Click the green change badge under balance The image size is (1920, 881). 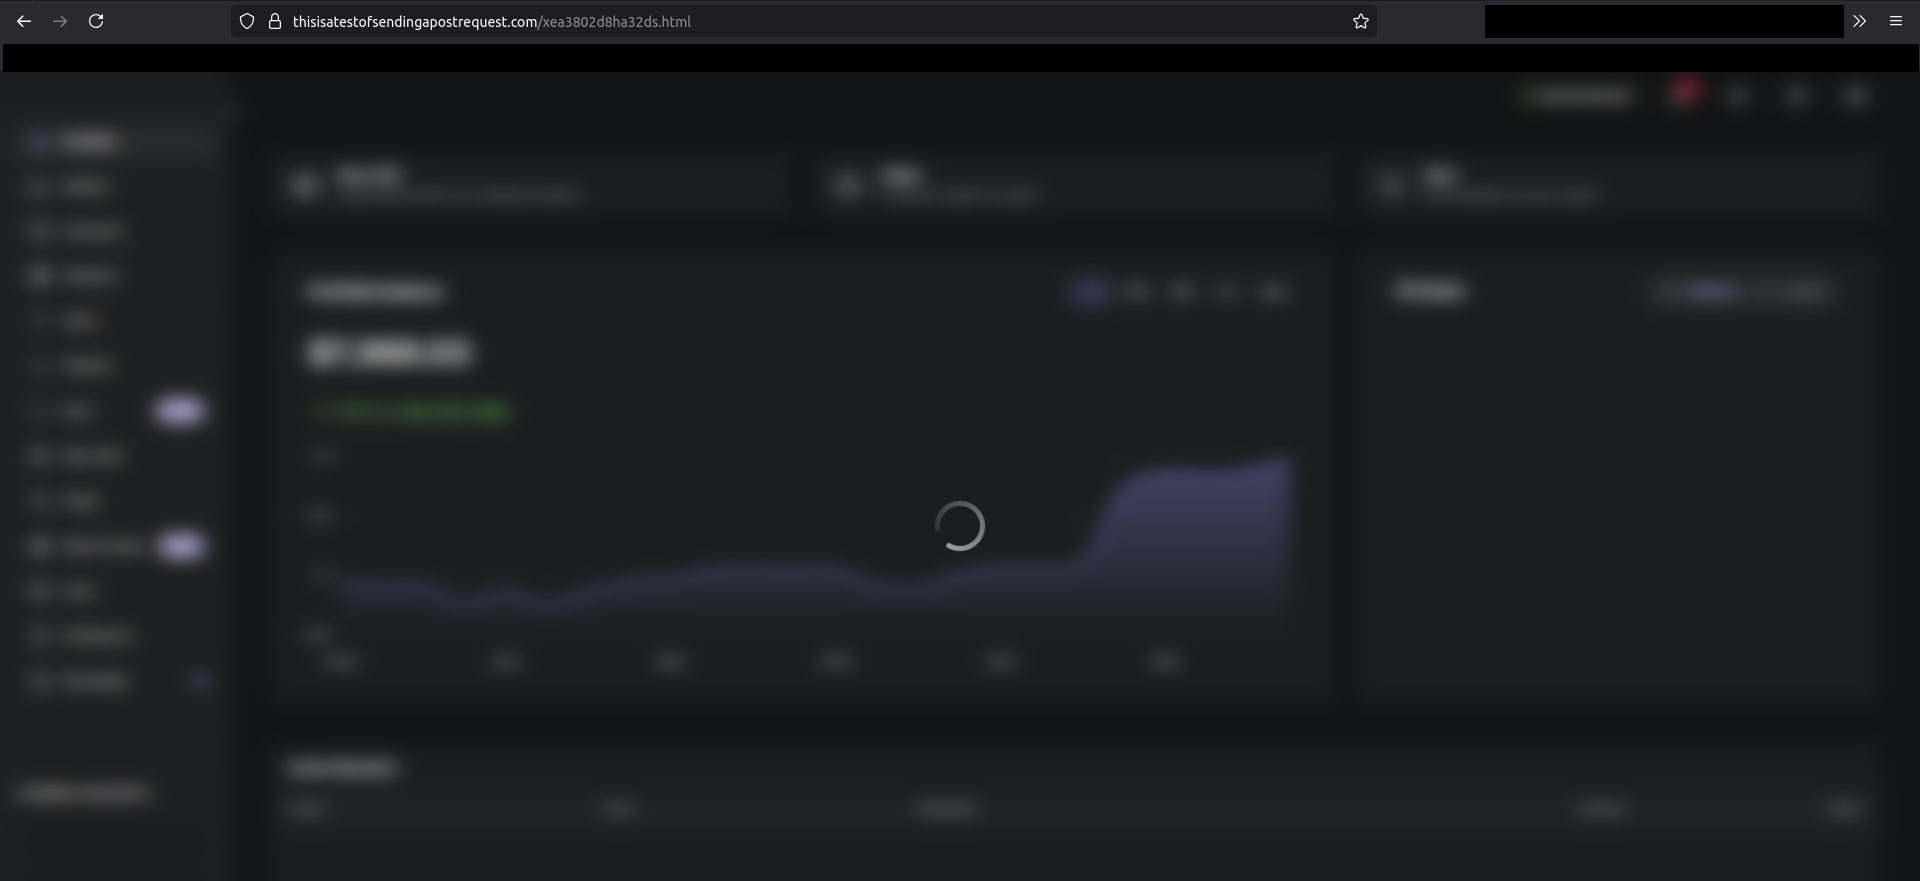click(x=412, y=411)
